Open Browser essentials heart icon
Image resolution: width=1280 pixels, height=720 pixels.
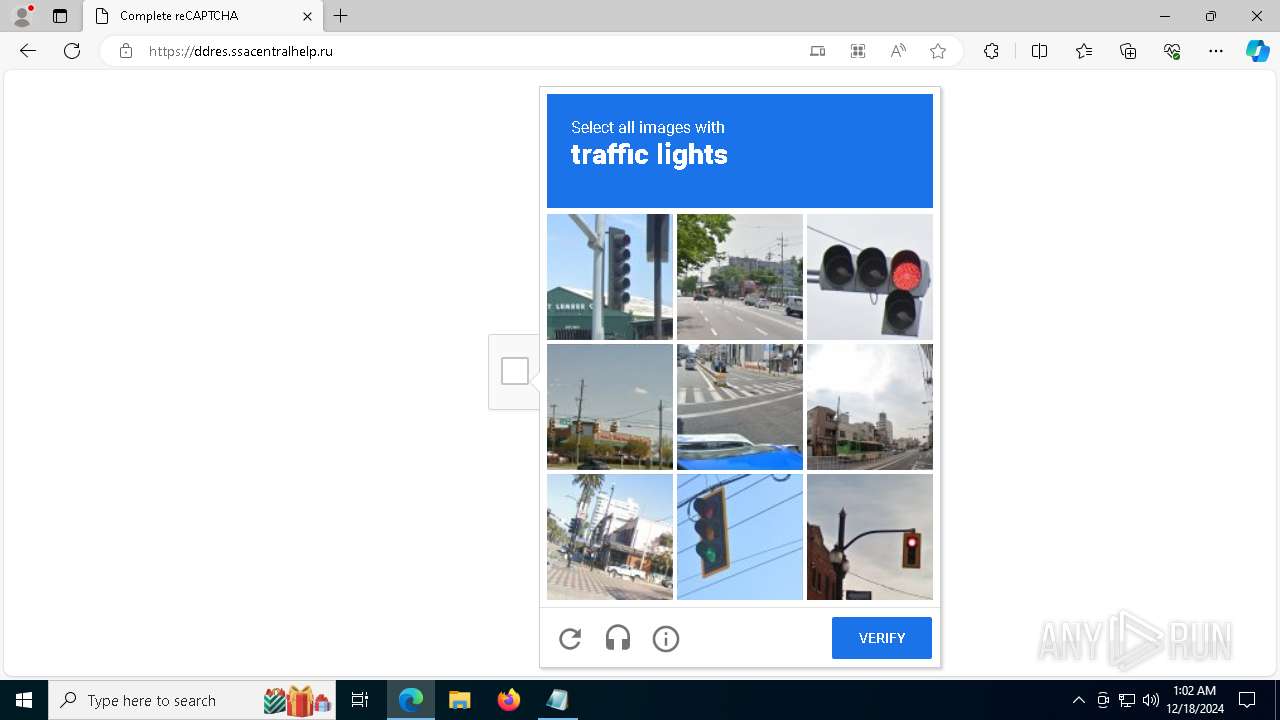click(x=1172, y=51)
